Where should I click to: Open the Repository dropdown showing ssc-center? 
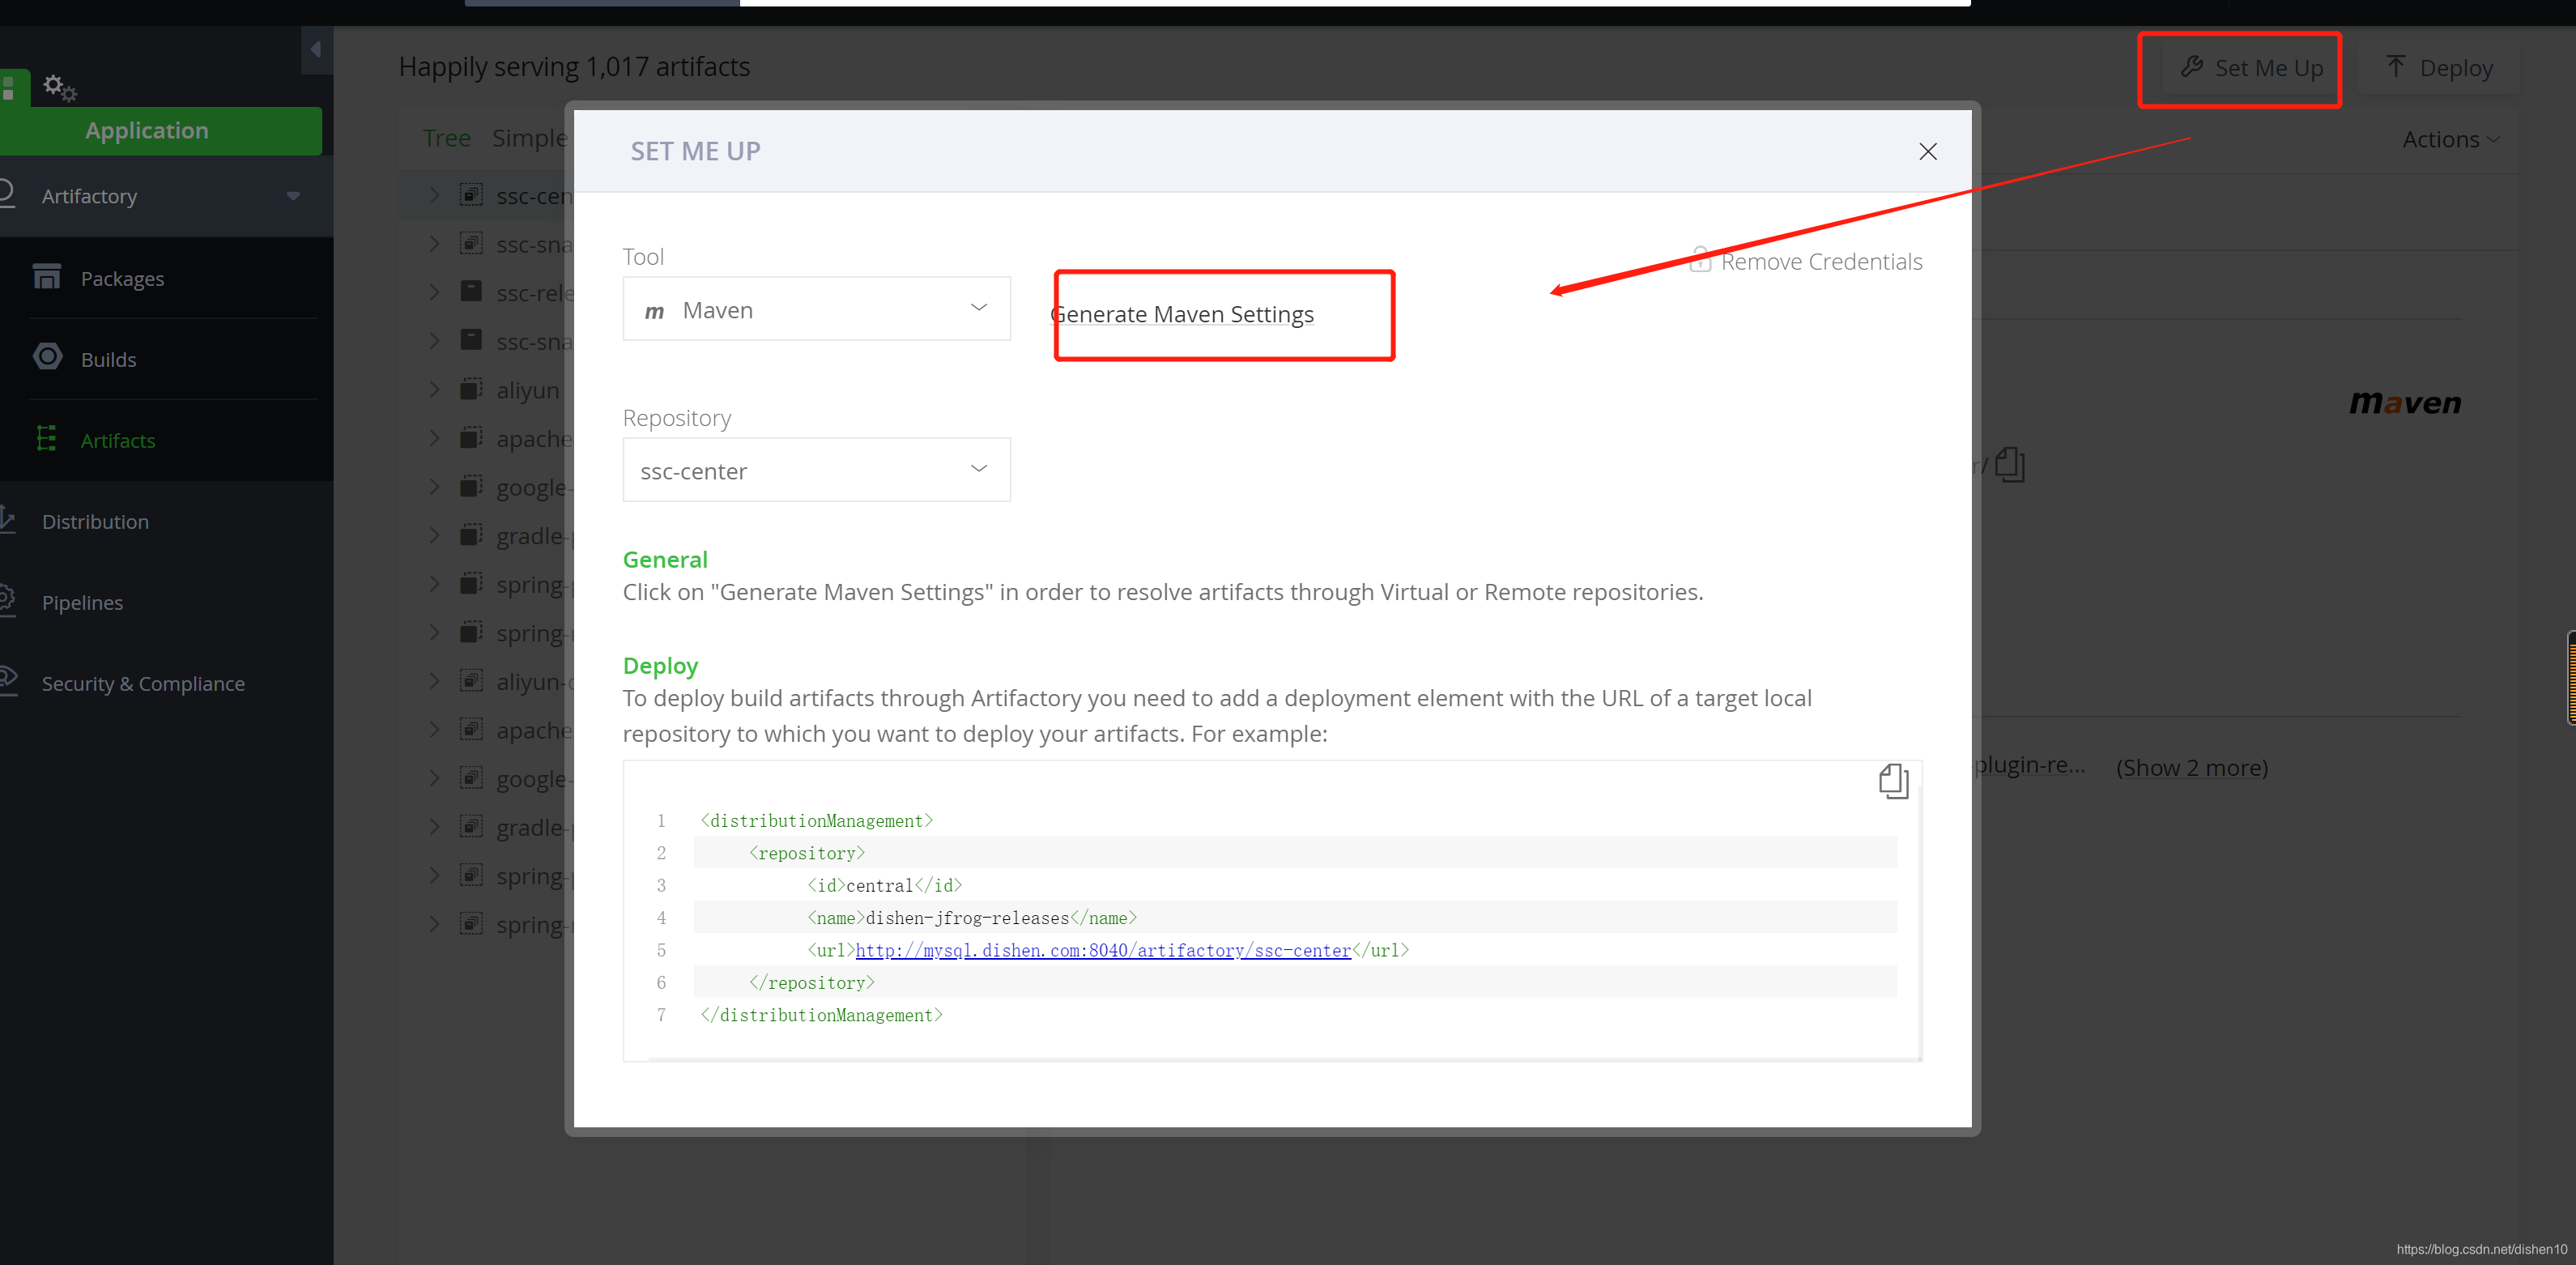click(816, 470)
